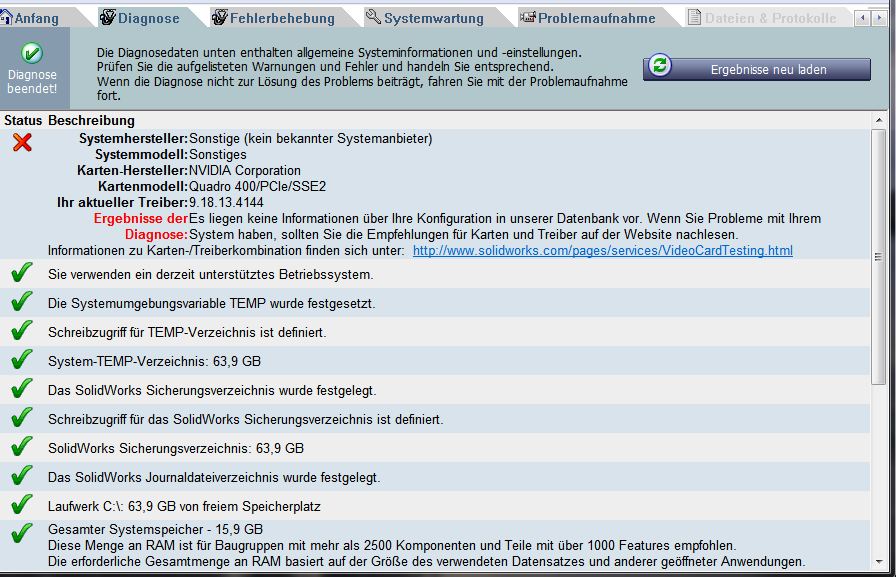This screenshot has height=577, width=896.
Task: Click the vertical scrollbar thumb
Action: point(878,257)
